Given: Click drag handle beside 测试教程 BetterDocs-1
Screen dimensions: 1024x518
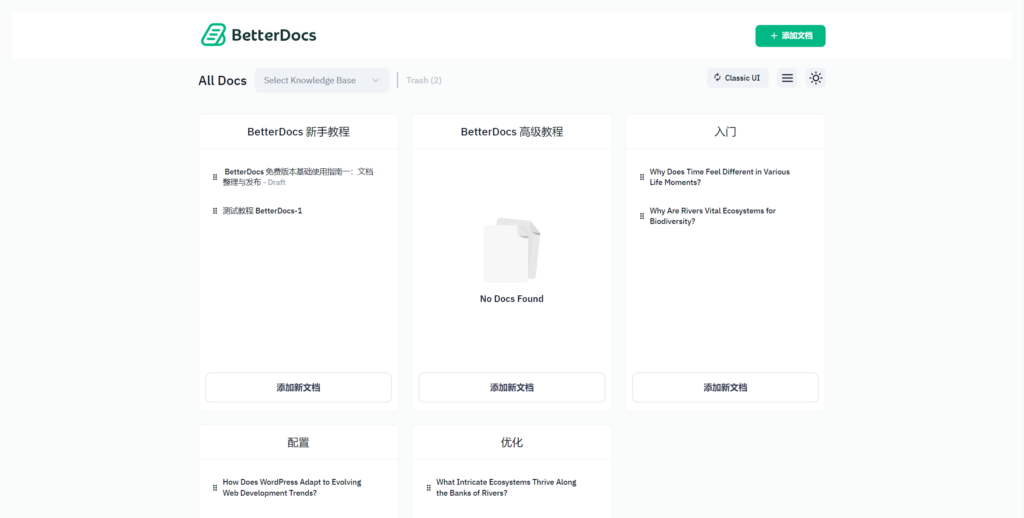Looking at the screenshot, I should pyautogui.click(x=215, y=211).
